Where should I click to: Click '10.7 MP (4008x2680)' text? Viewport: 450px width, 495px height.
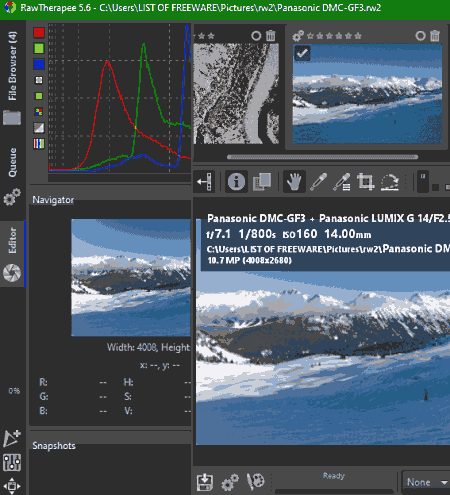click(x=249, y=260)
